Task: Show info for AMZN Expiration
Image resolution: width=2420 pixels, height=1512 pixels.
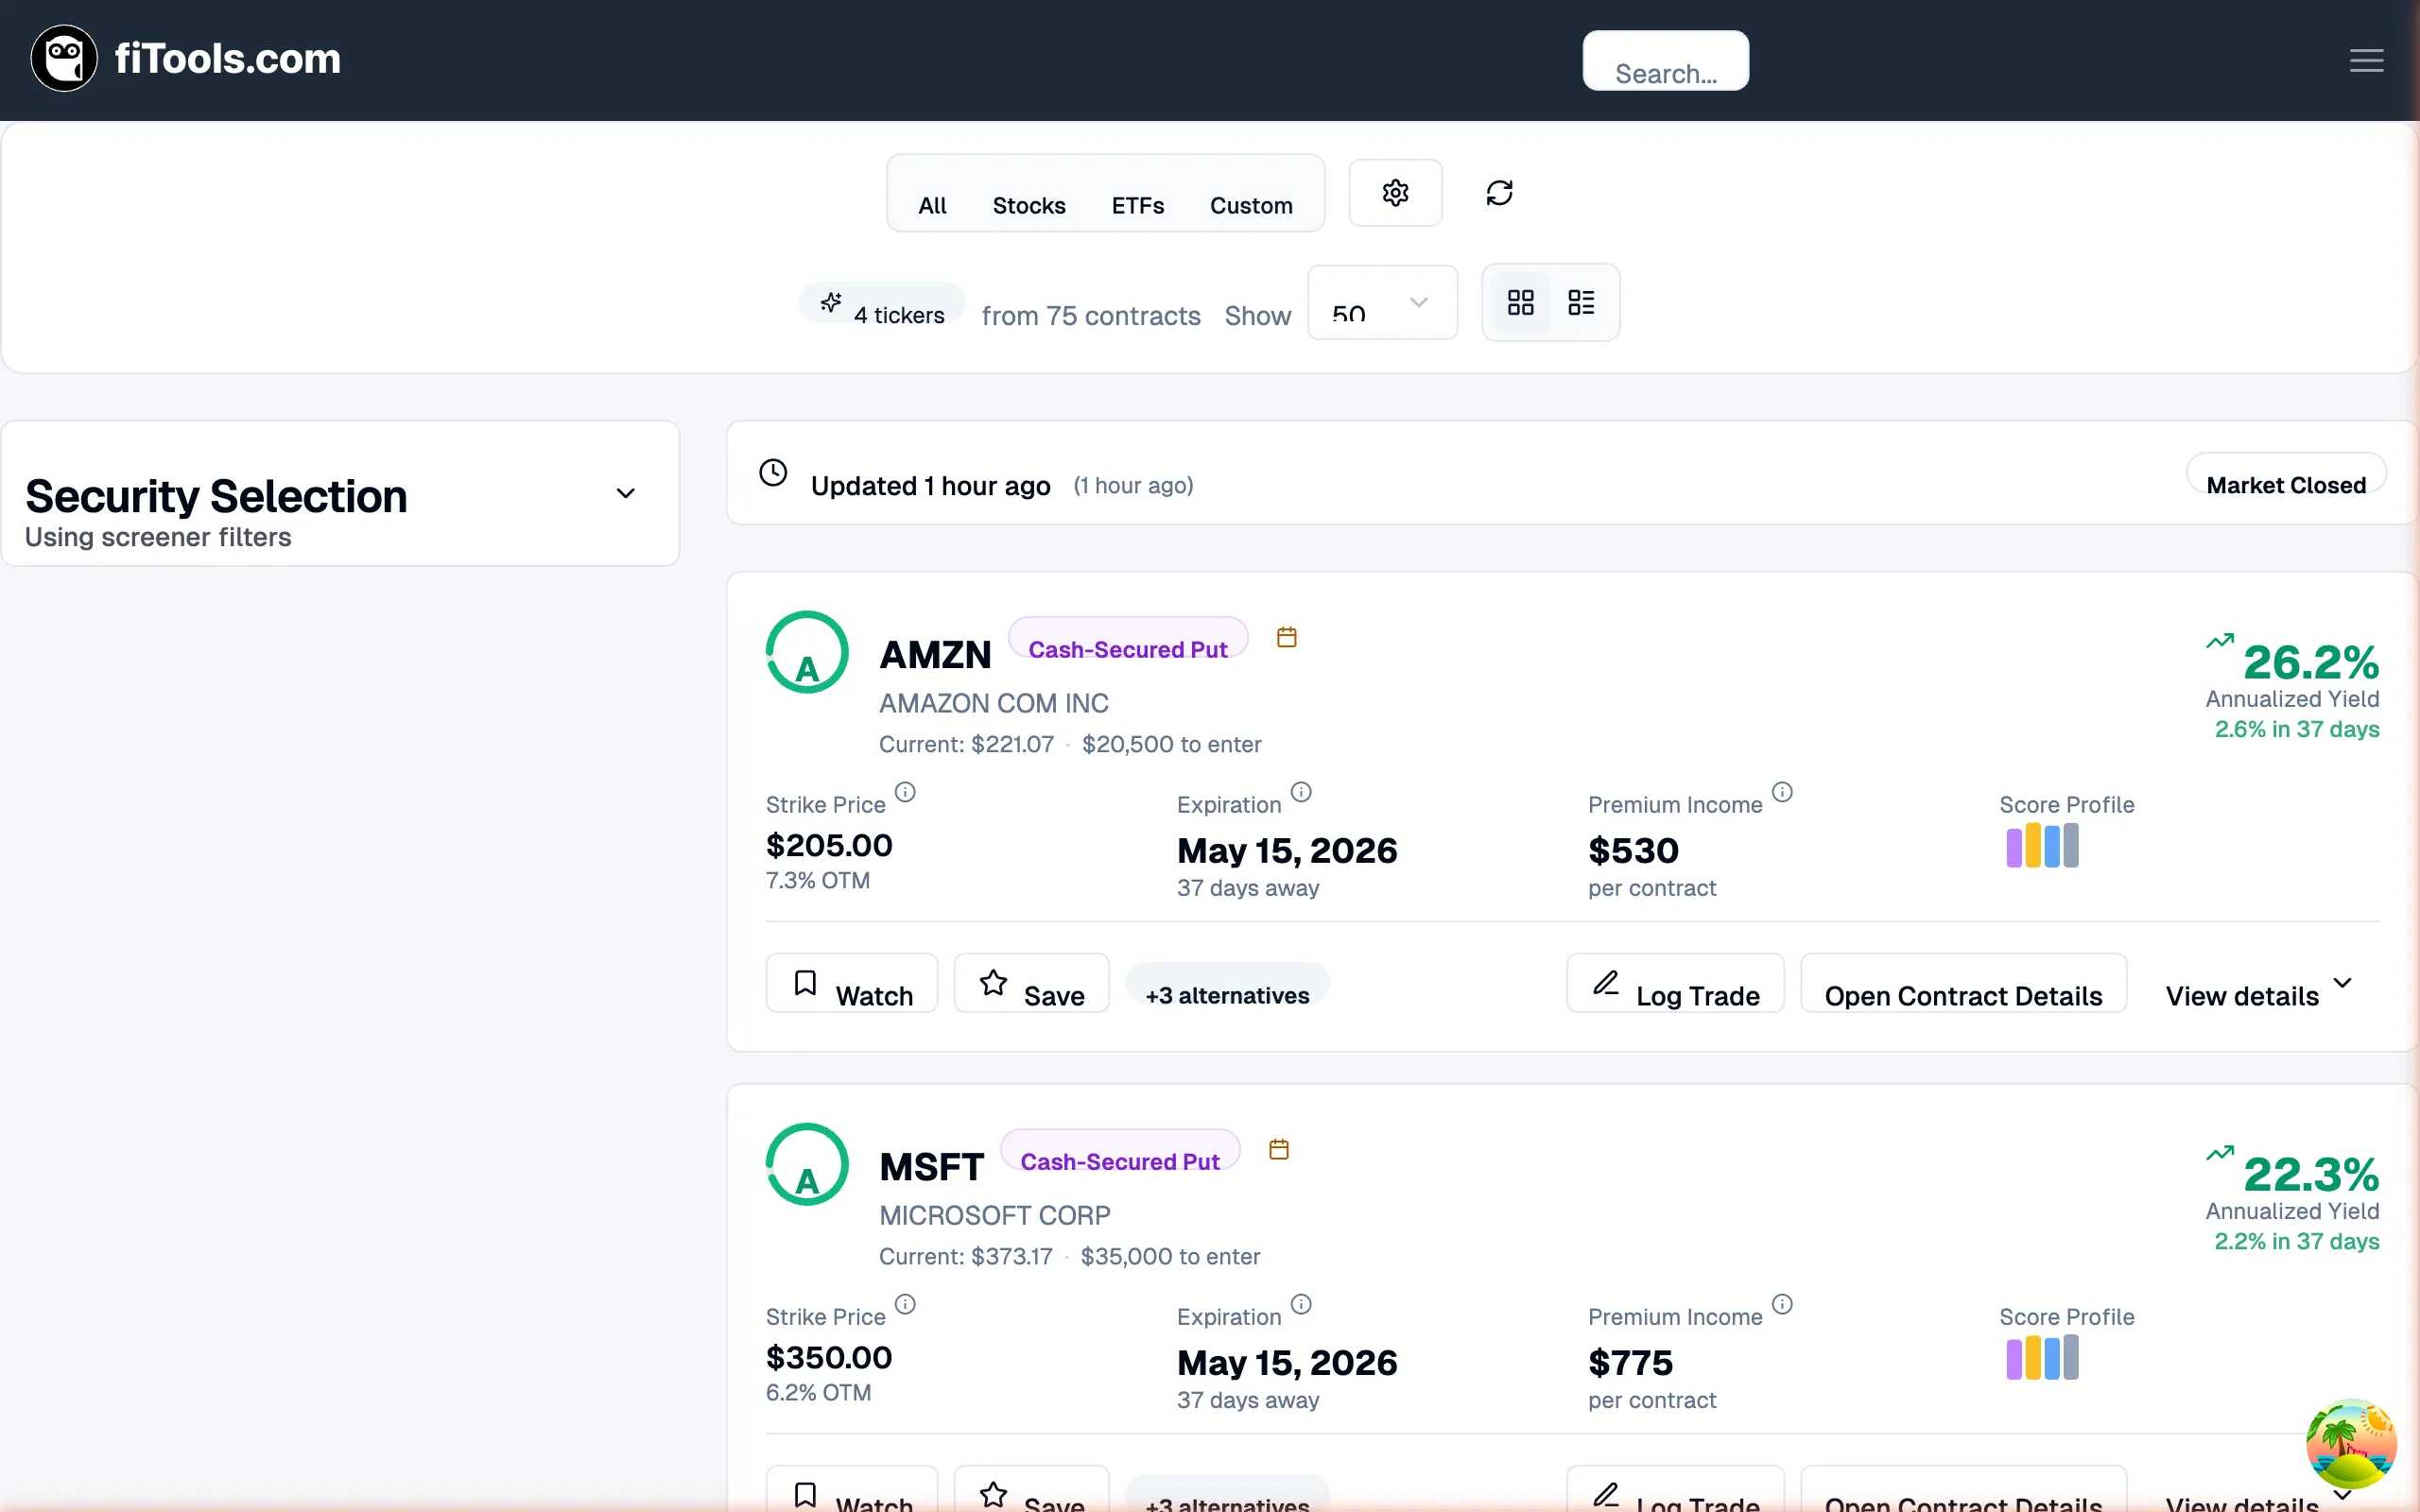Action: [1301, 792]
